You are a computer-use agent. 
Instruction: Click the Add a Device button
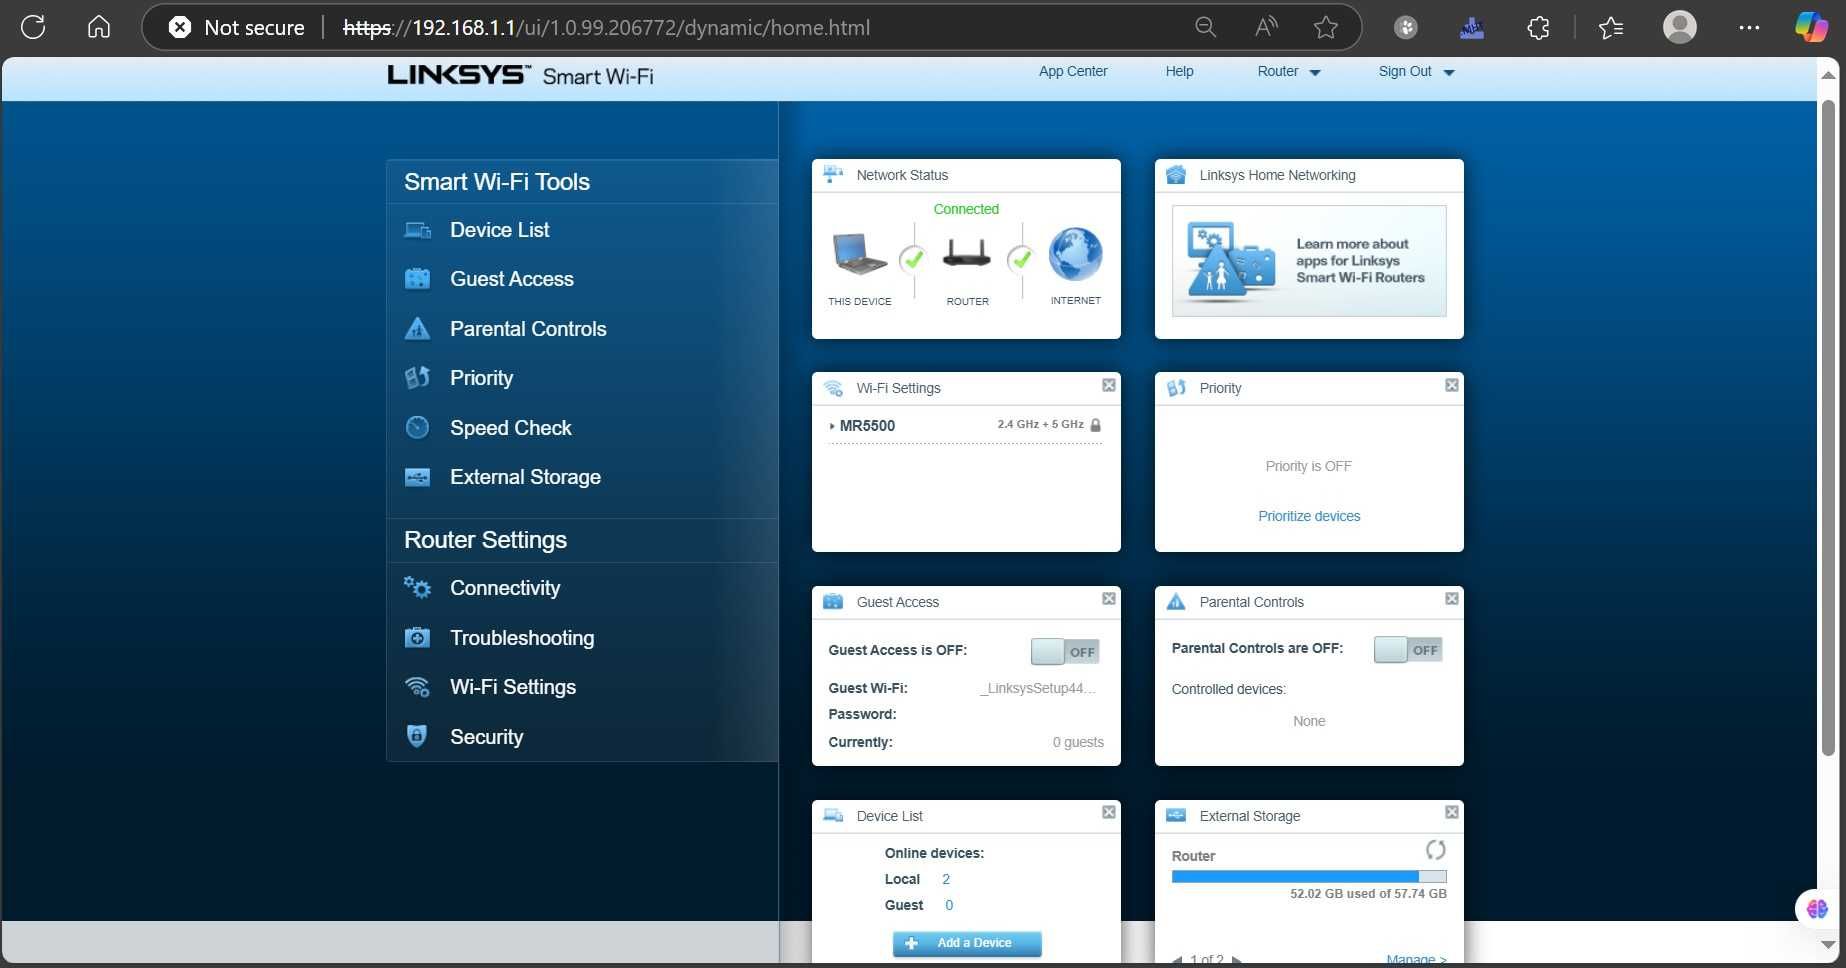(967, 944)
